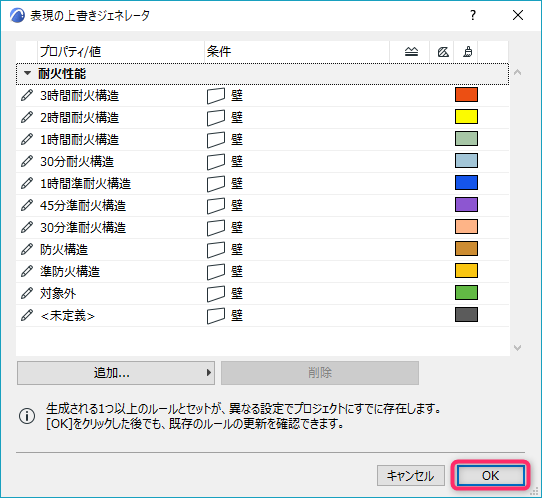Click the help question mark icon
Viewport: 542px width, 498px height.
[473, 15]
